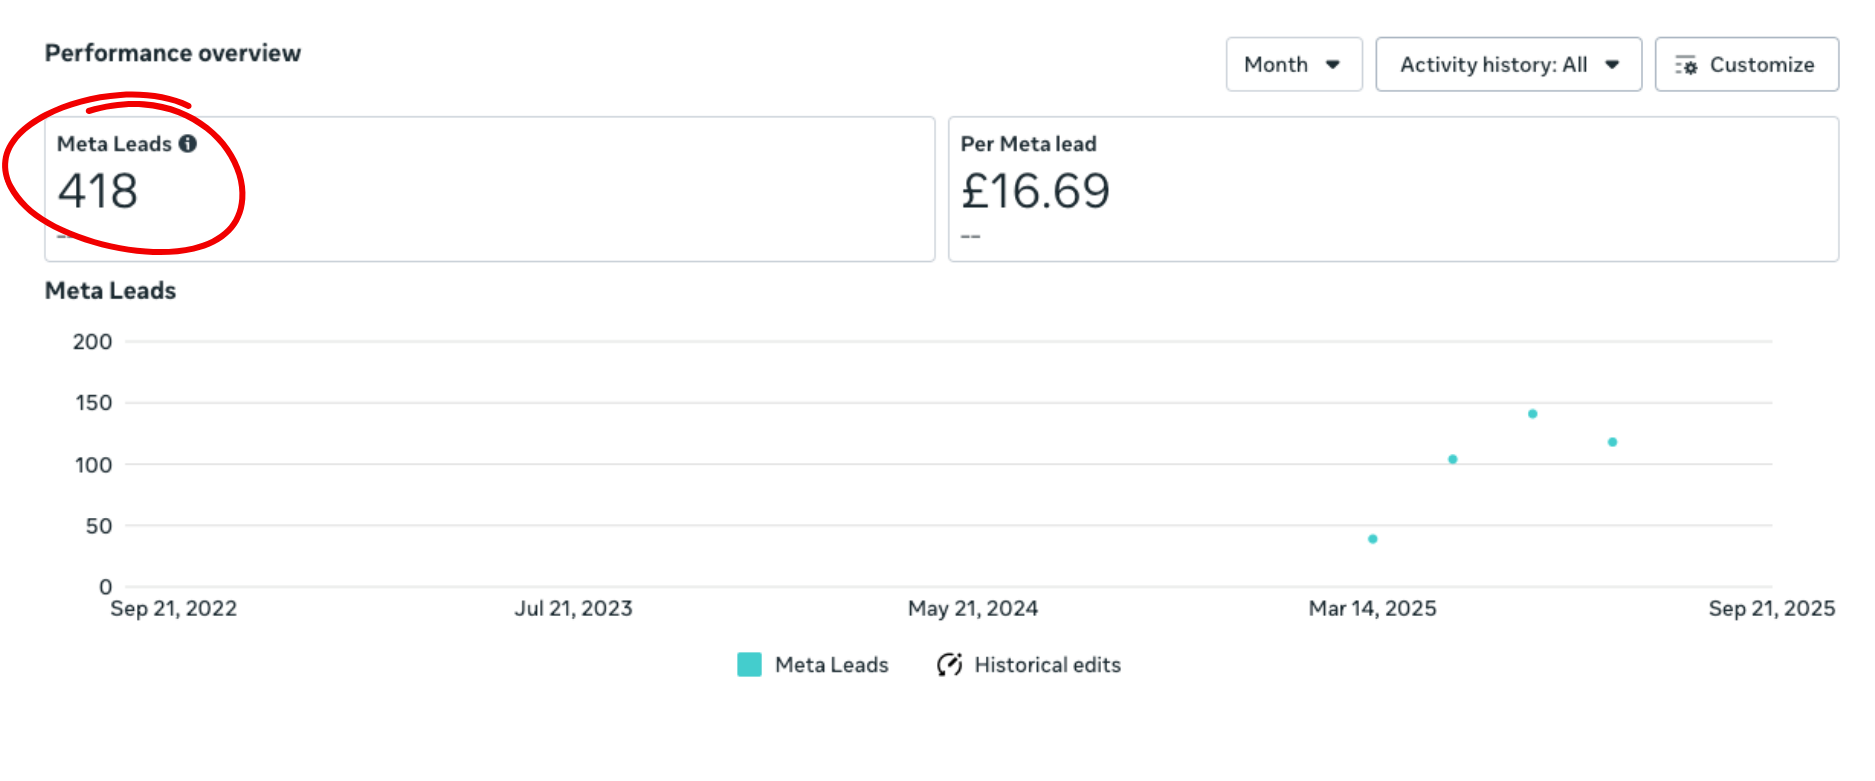Click the Performance overview heading

(173, 53)
